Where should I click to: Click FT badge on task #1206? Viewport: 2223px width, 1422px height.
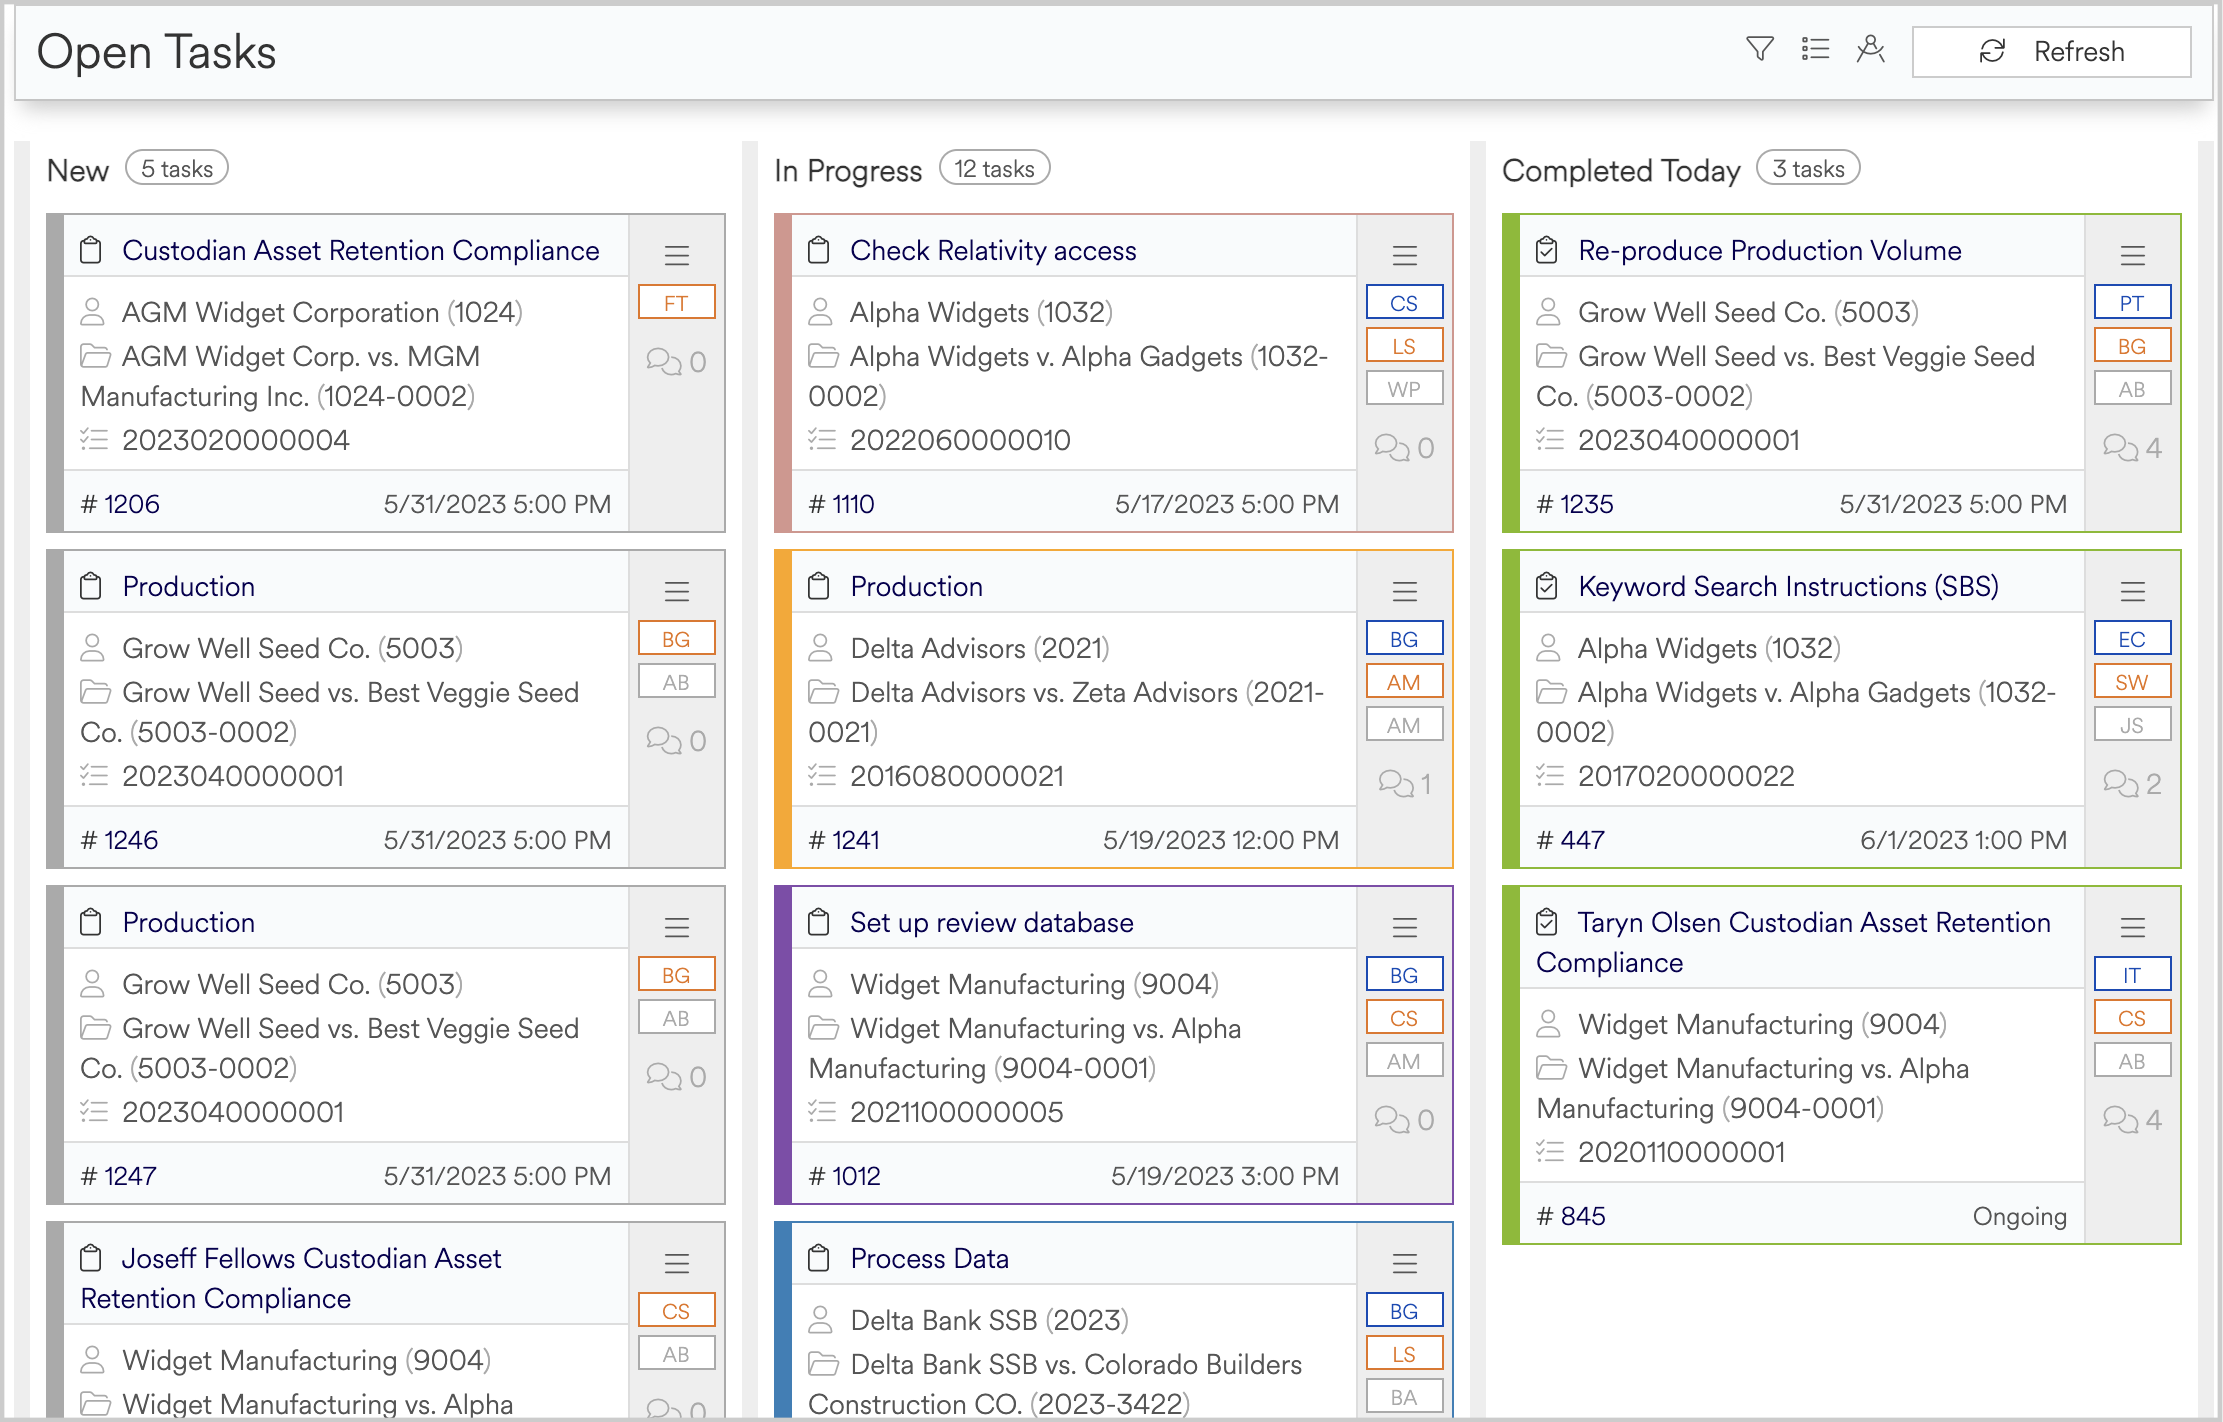click(677, 302)
